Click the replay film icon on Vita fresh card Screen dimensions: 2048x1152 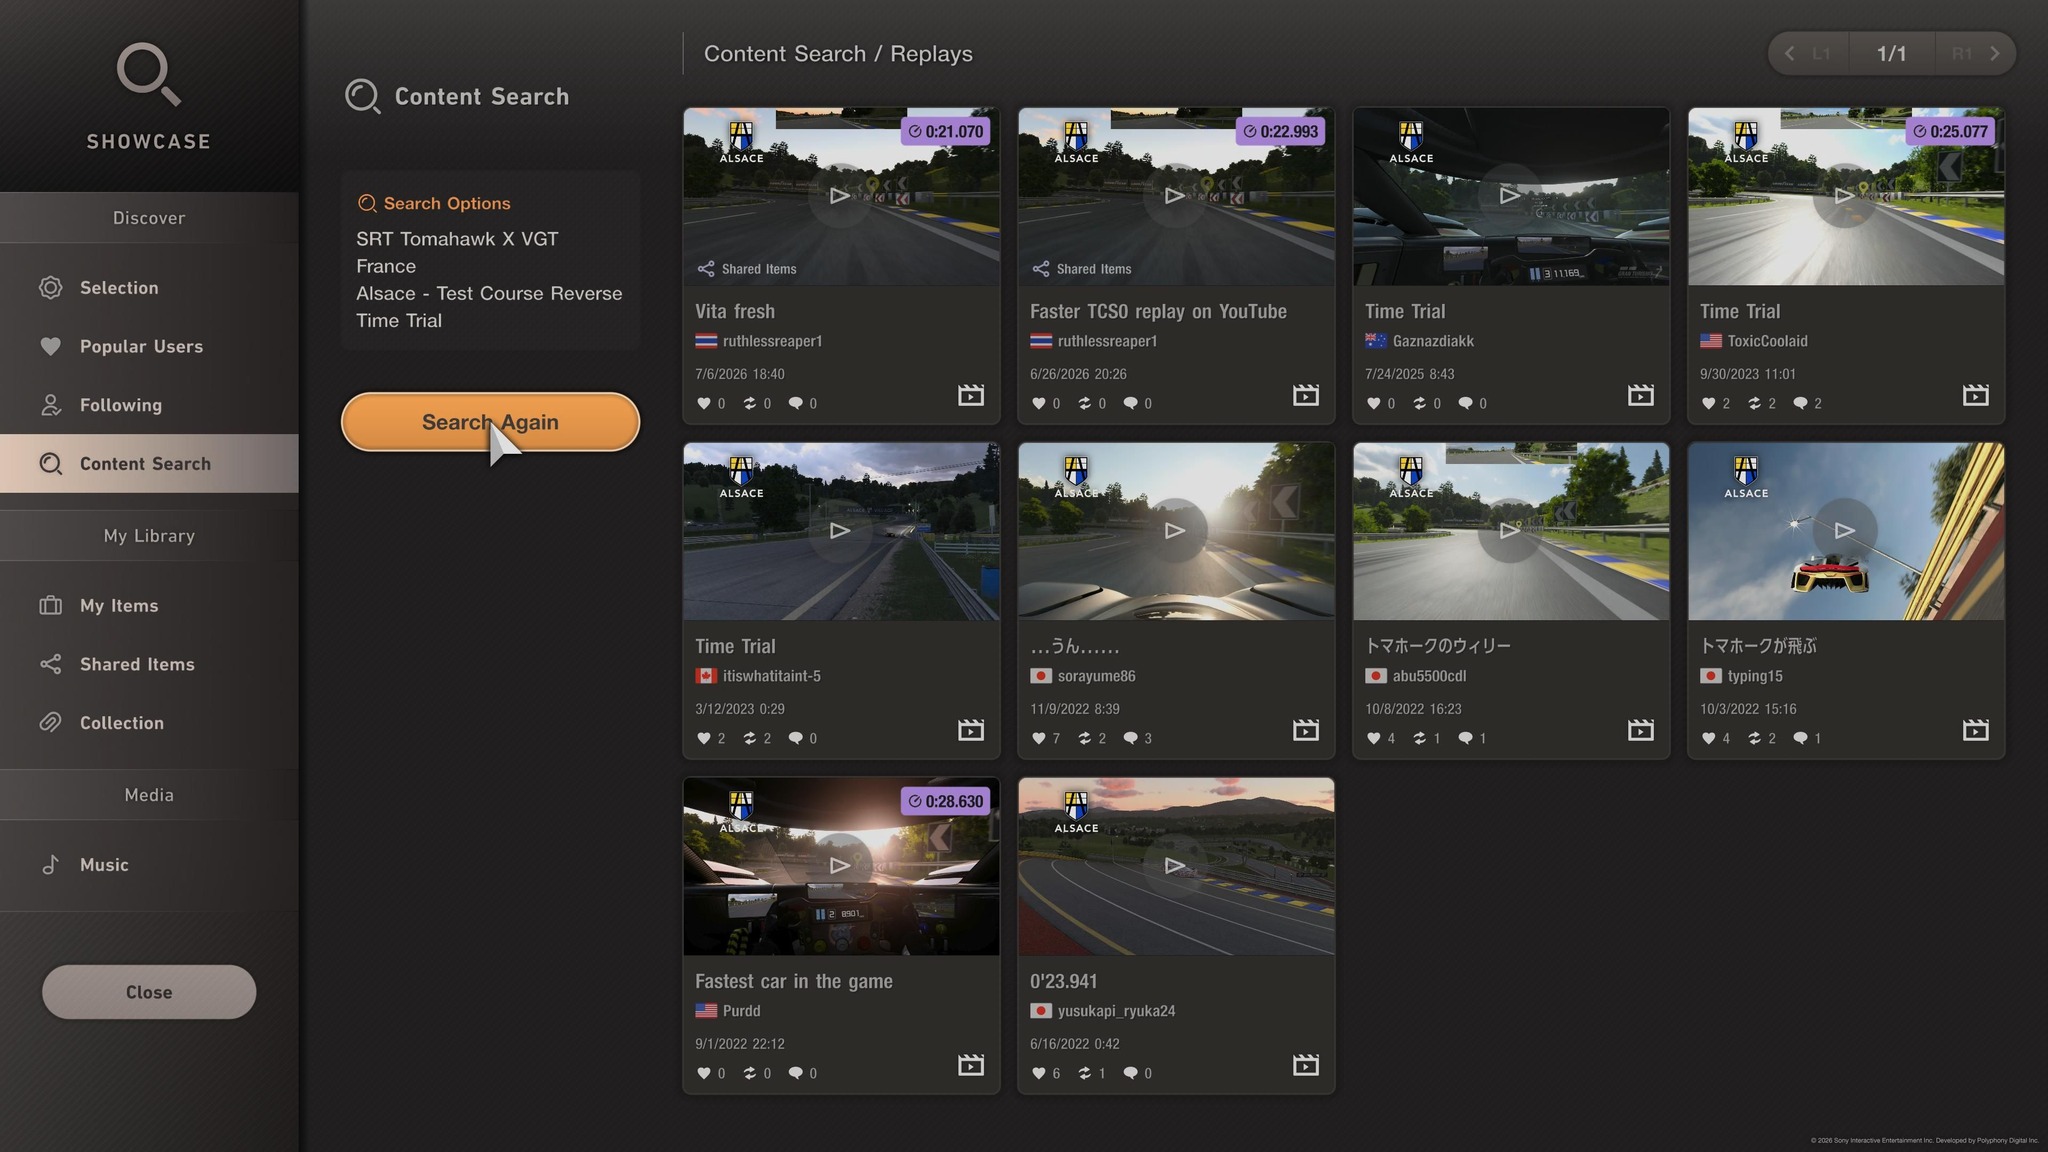(x=971, y=395)
